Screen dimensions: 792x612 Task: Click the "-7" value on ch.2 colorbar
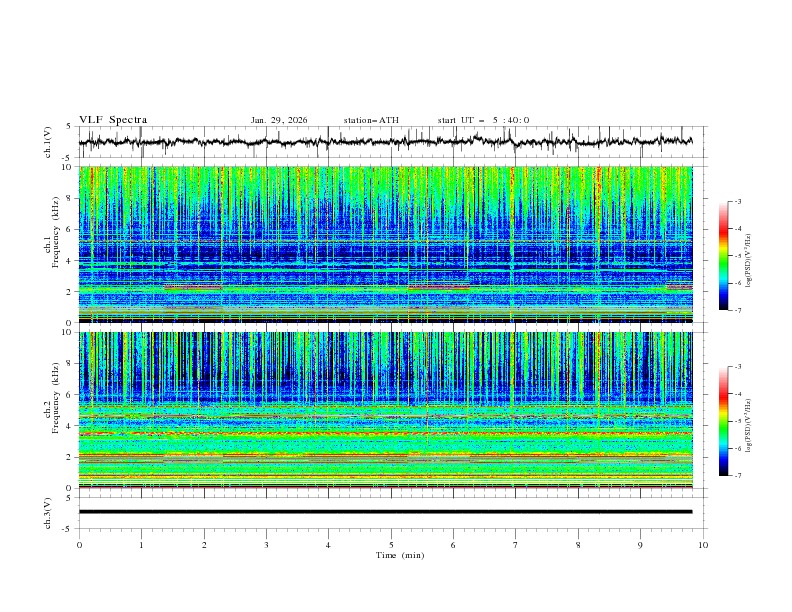pos(738,475)
